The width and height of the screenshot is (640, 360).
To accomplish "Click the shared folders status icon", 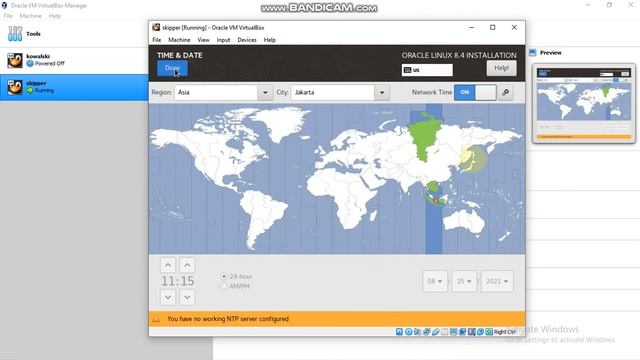I will 444,332.
